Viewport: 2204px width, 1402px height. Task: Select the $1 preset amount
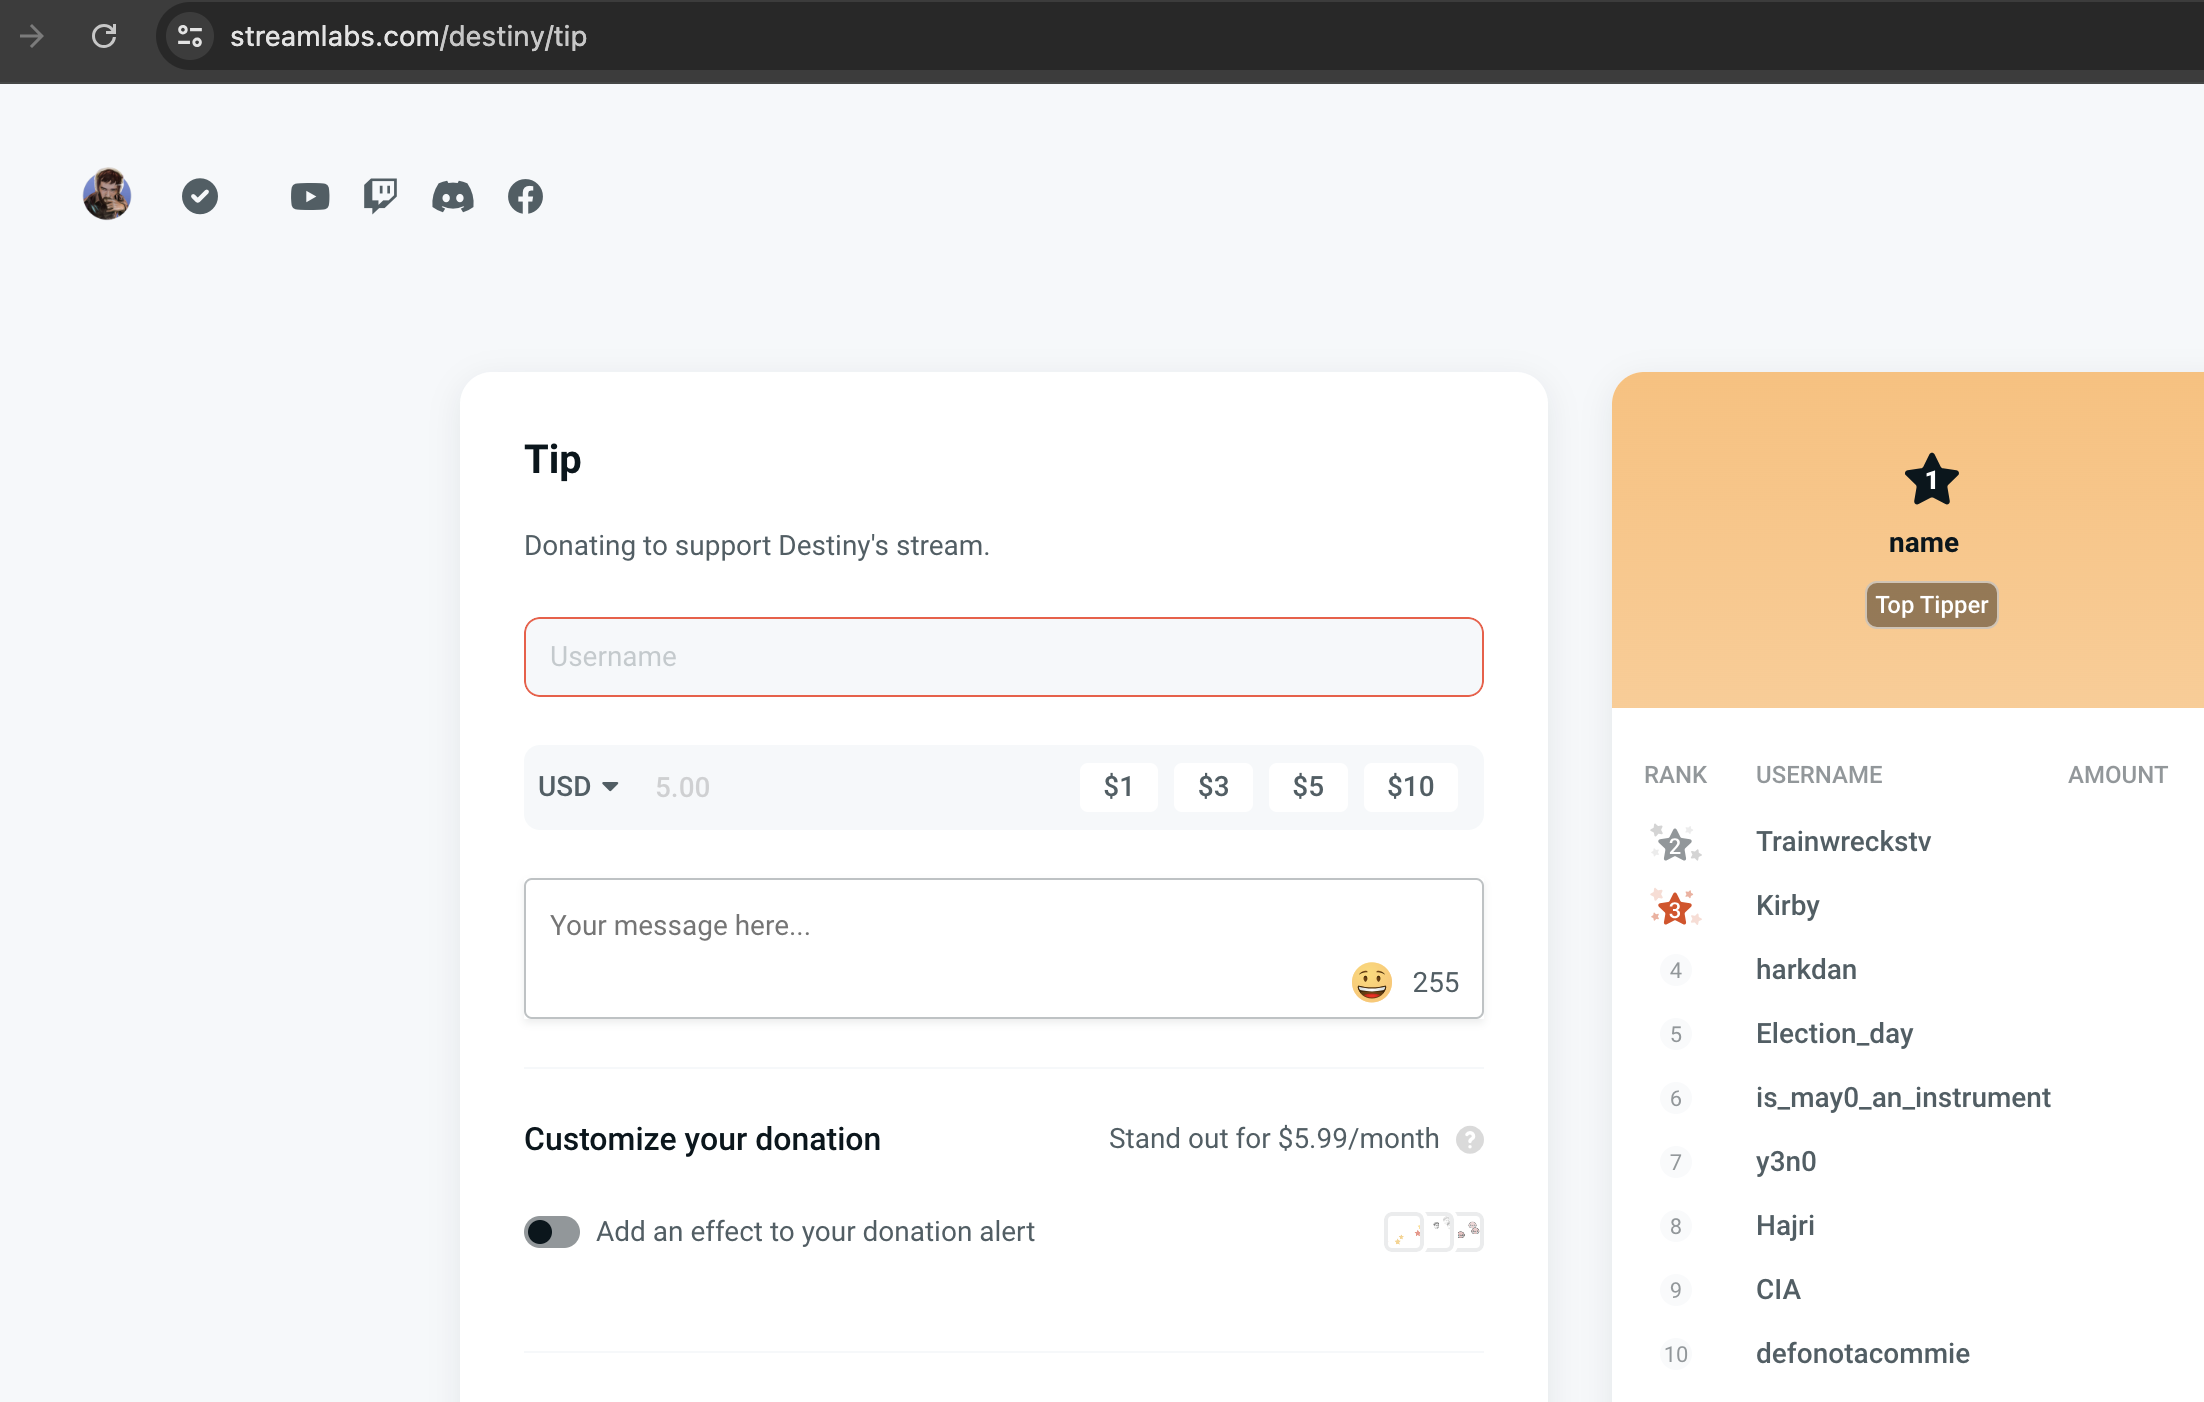click(x=1119, y=787)
